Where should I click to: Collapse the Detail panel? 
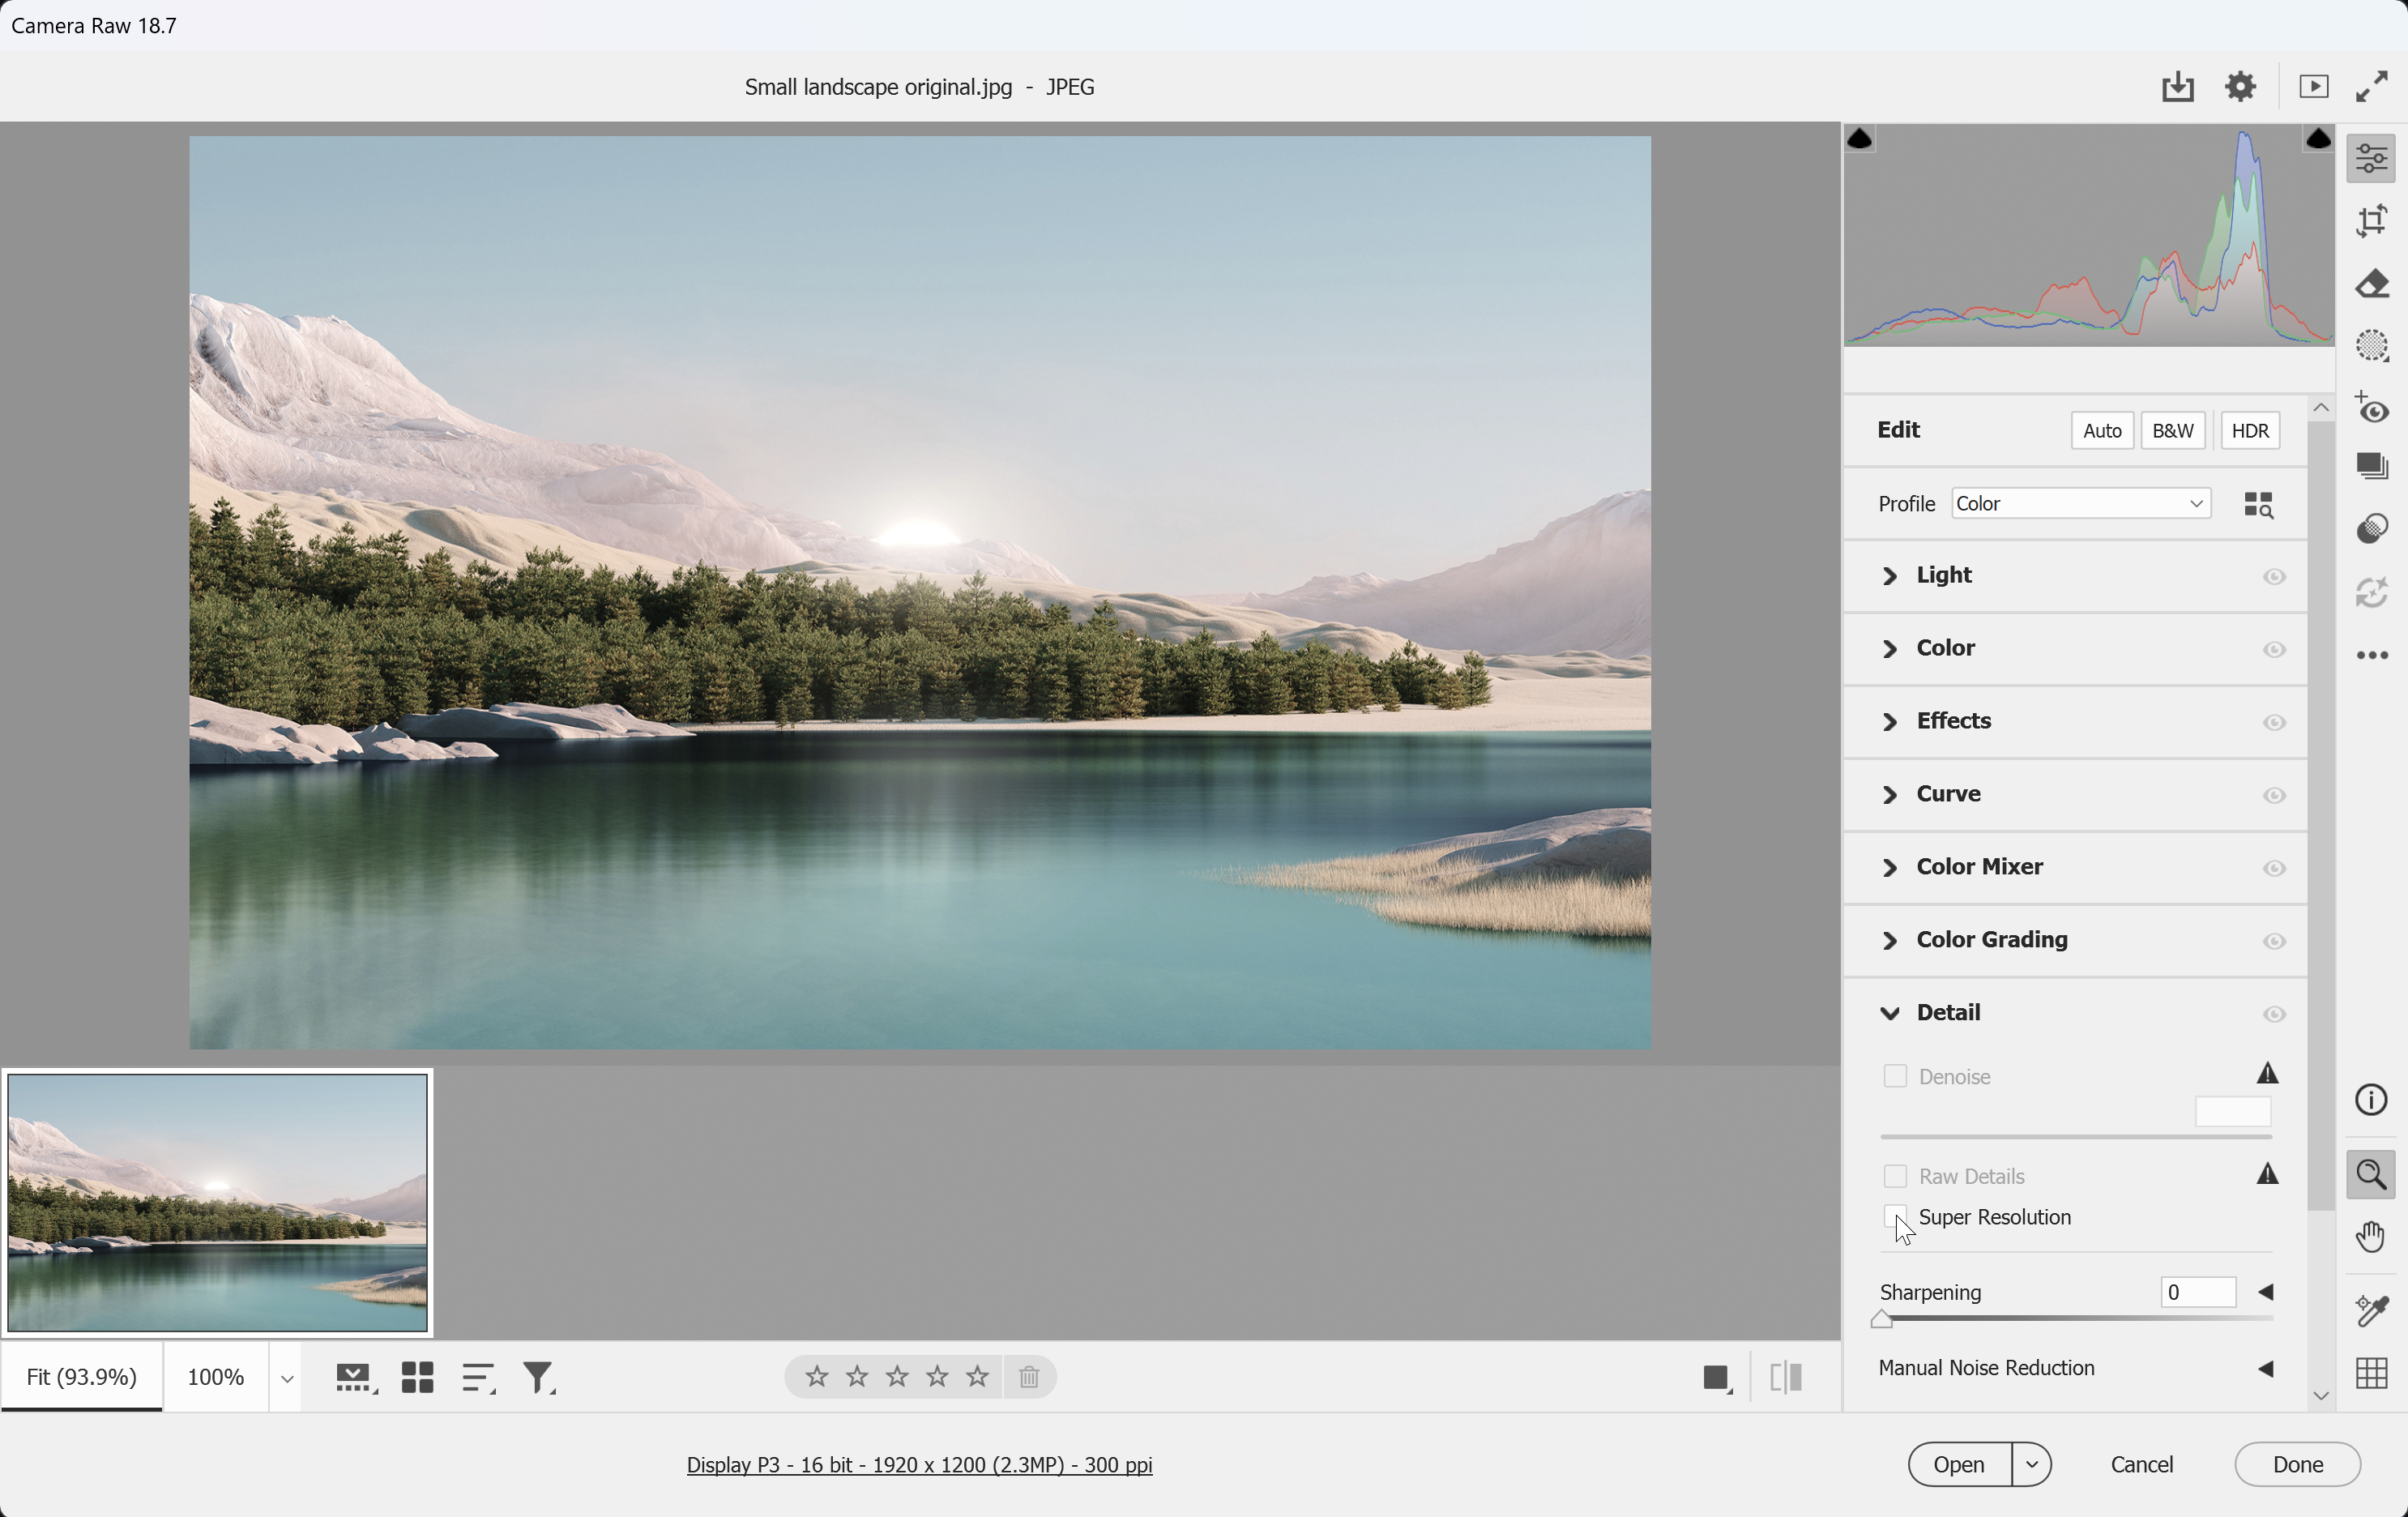(x=1889, y=1013)
